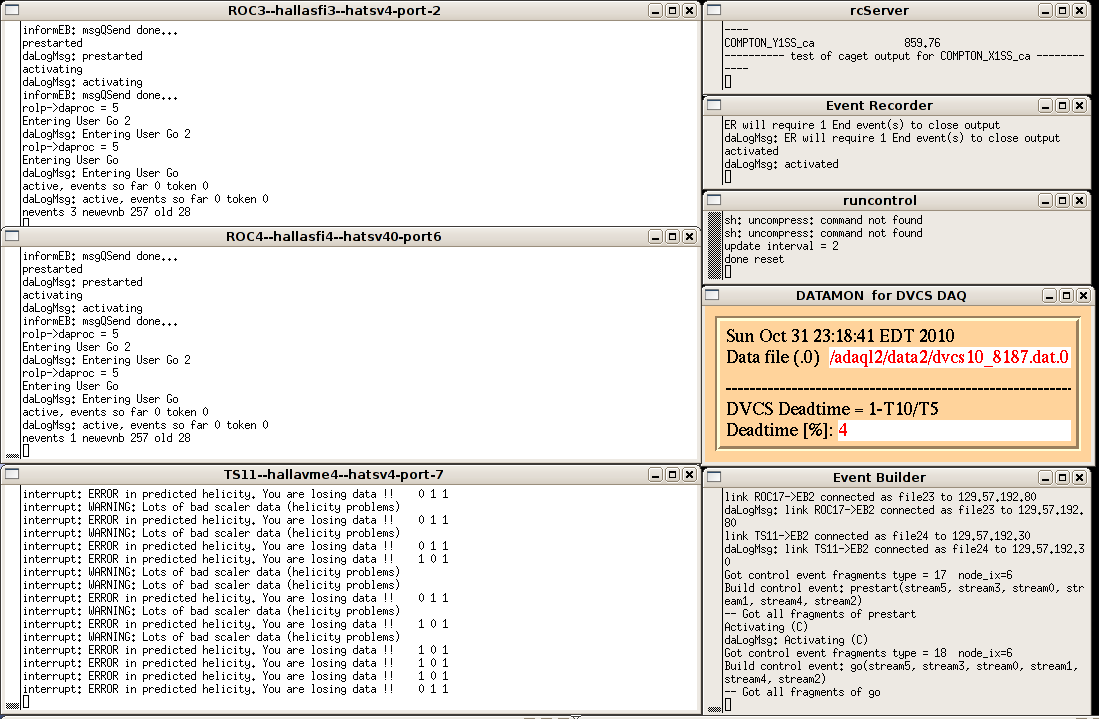Minimize the TS11--hallavme4 window
Screen dimensions: 1099x719
click(655, 474)
